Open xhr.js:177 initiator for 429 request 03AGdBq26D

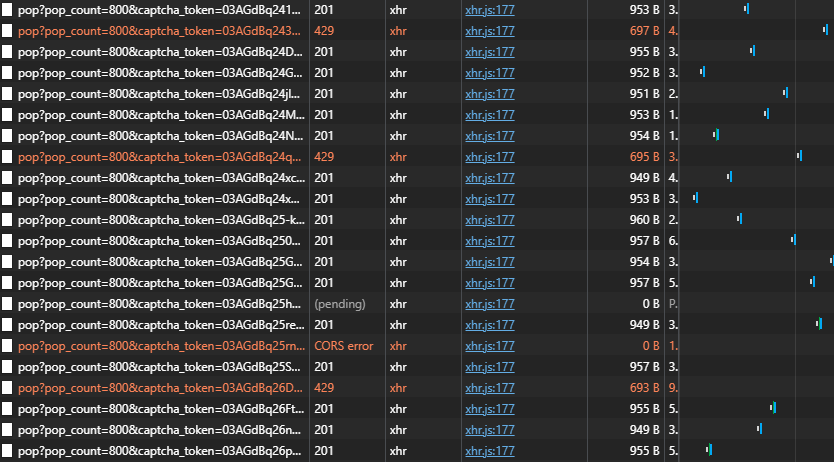pyautogui.click(x=489, y=388)
